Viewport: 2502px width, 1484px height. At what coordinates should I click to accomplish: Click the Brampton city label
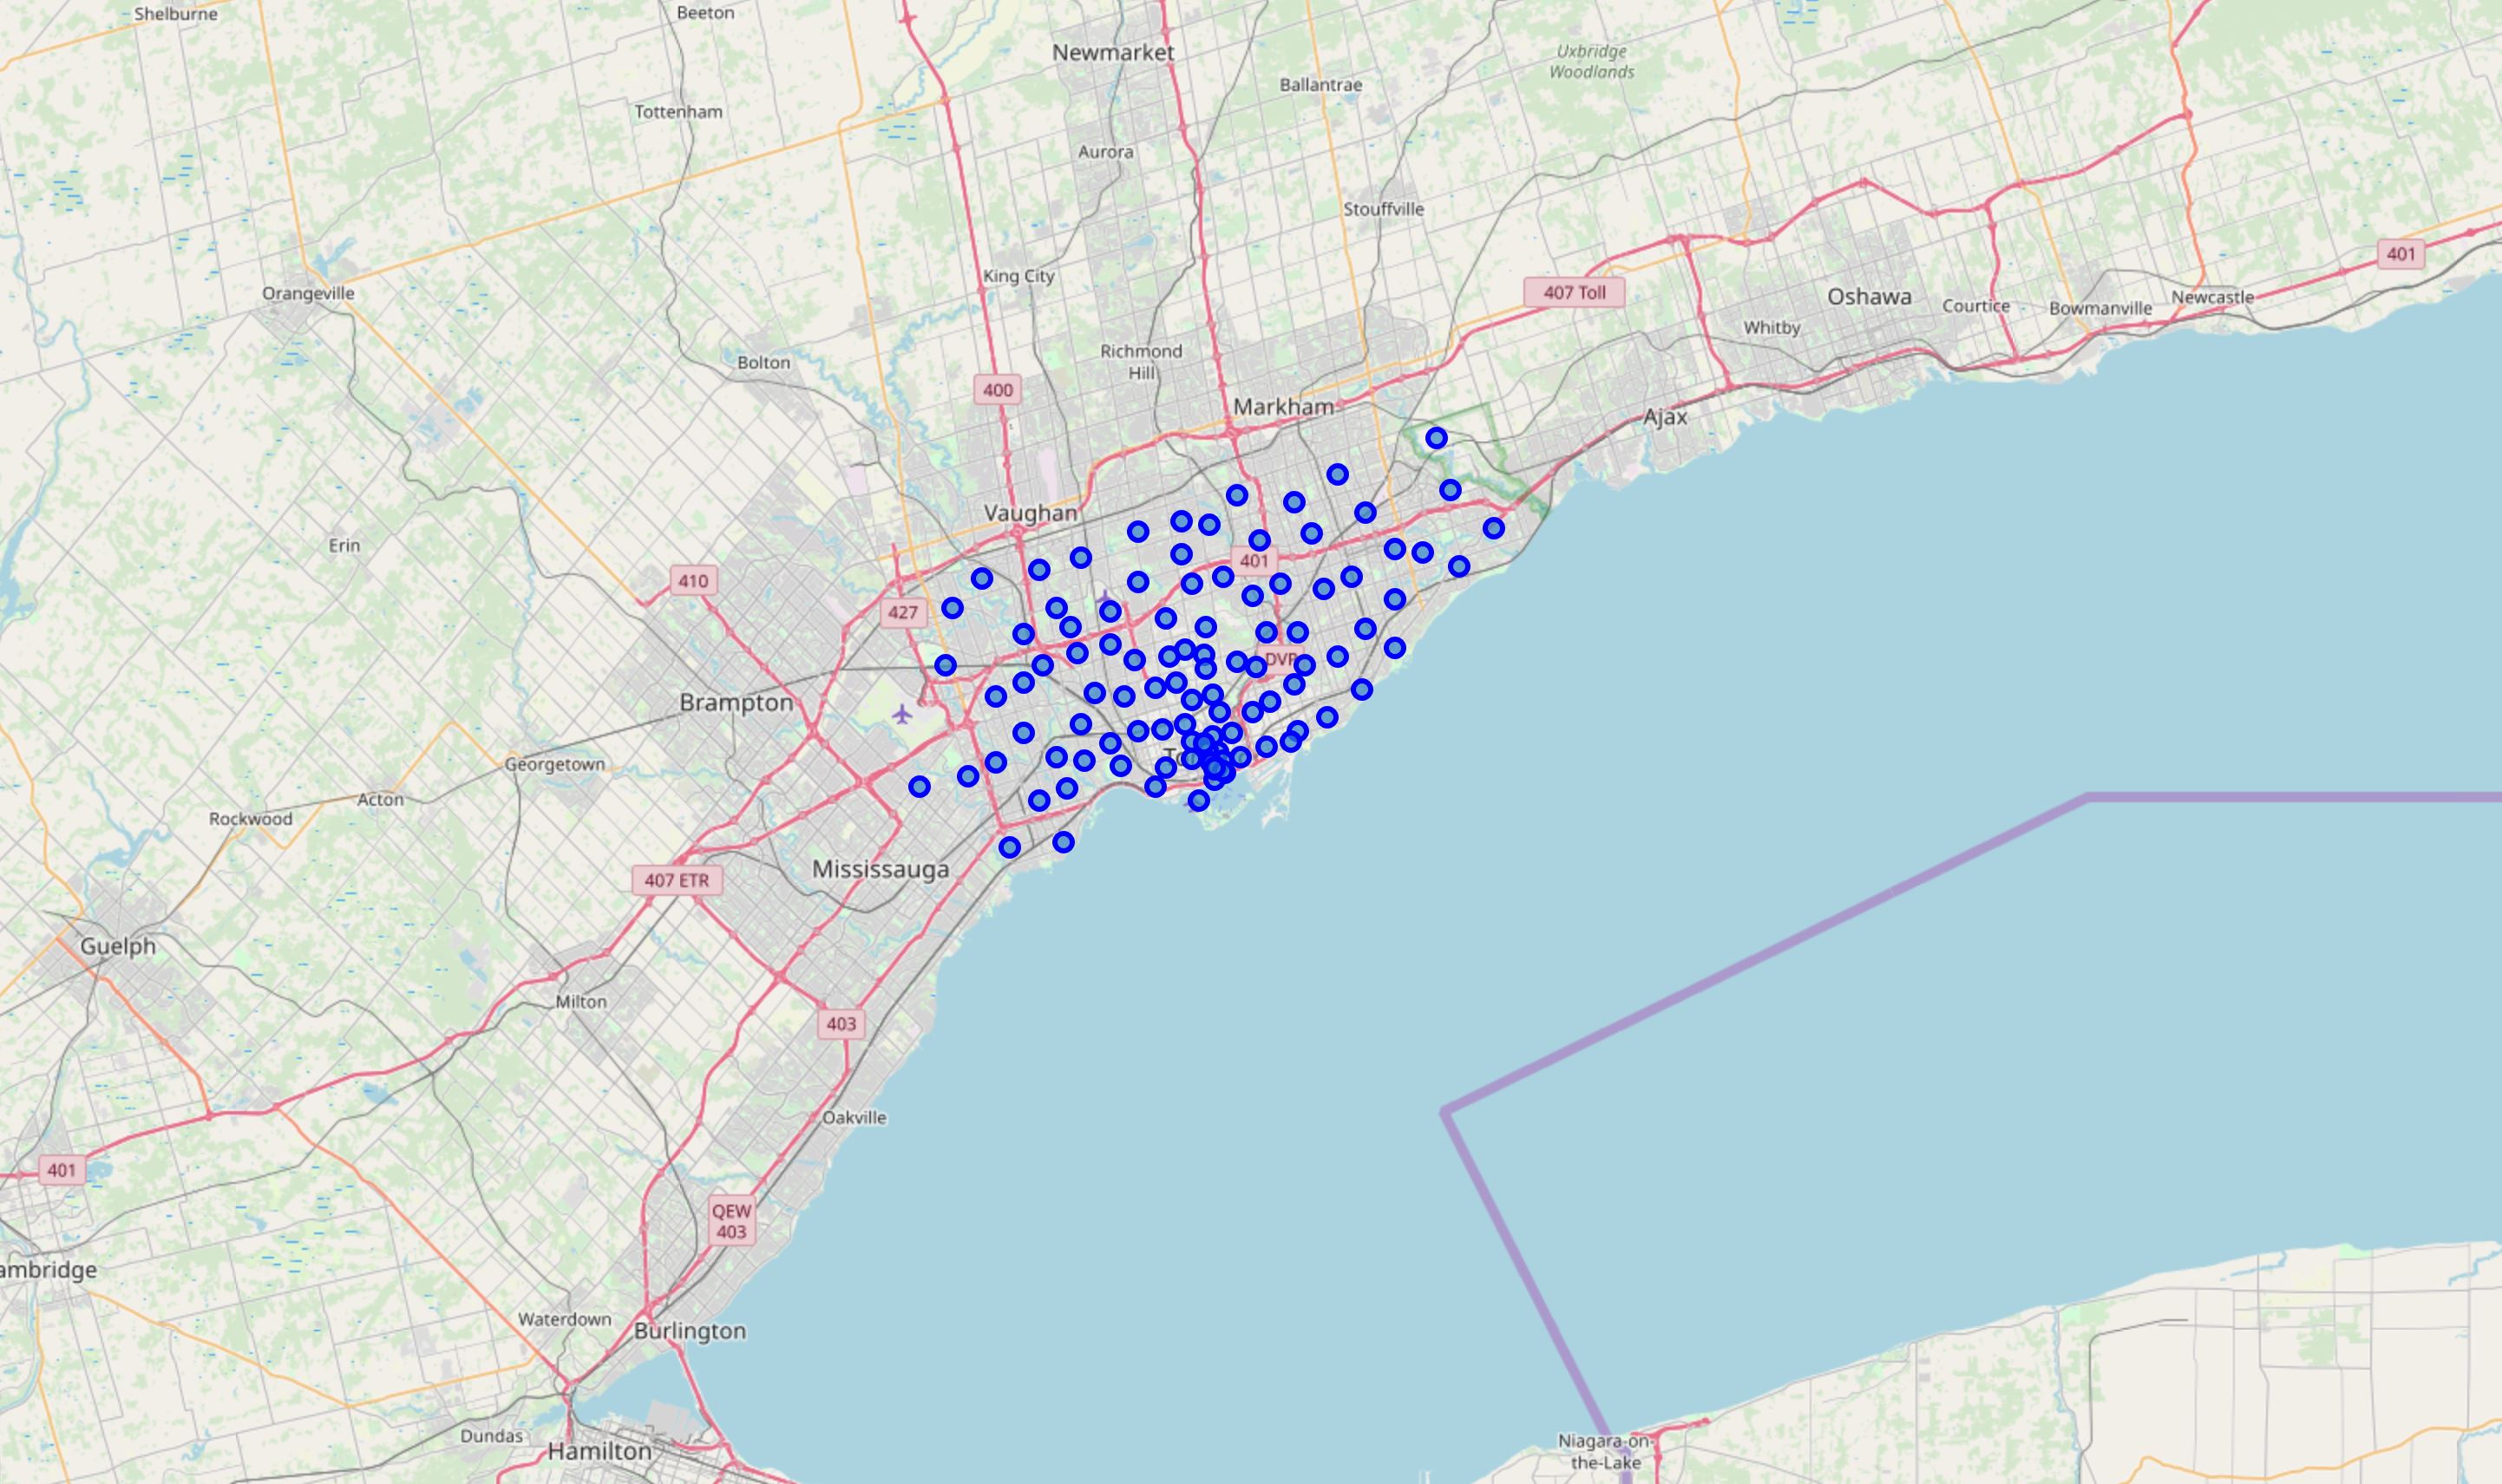[736, 703]
